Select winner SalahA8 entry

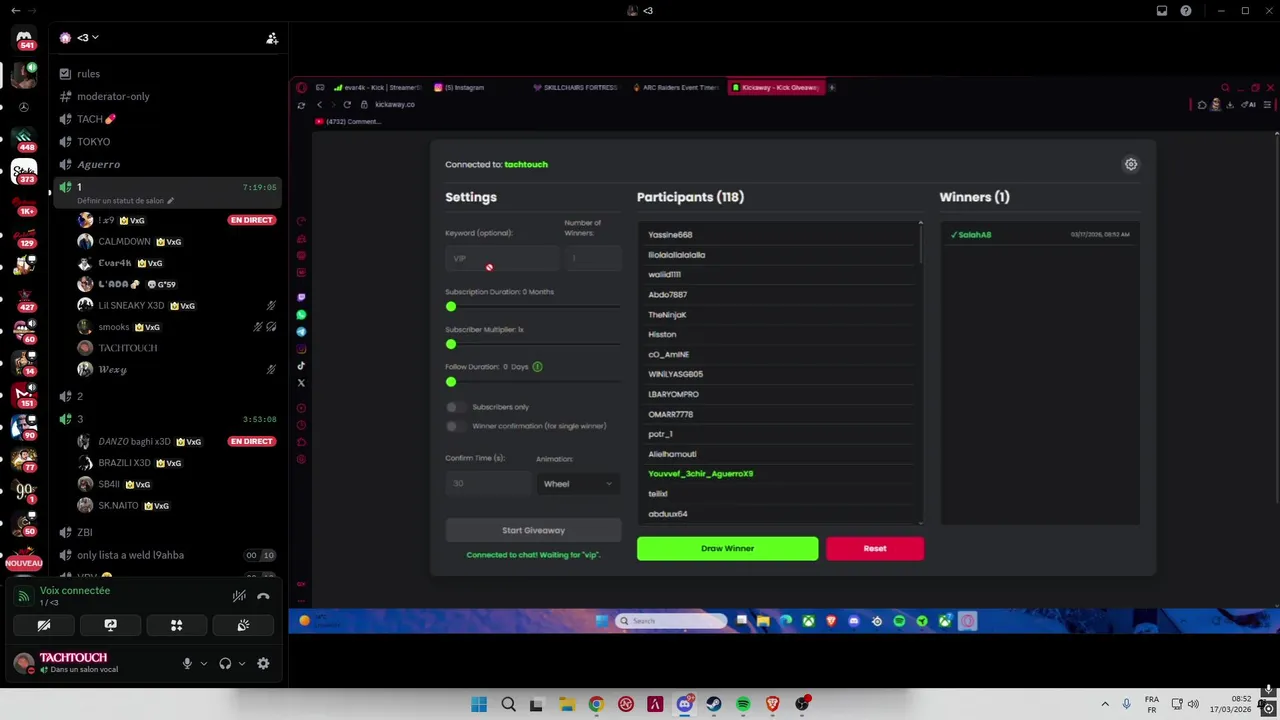pyautogui.click(x=1040, y=235)
